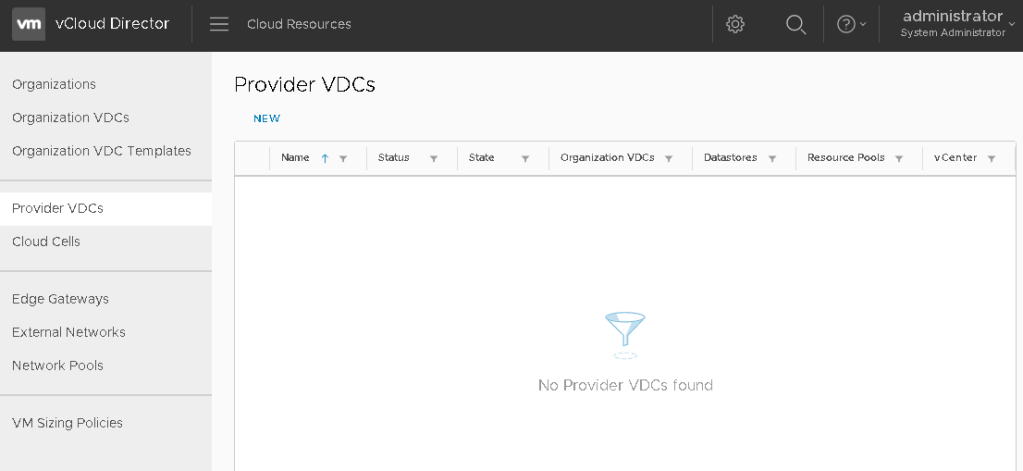
Task: Filter the Datastores column
Action: coord(772,159)
